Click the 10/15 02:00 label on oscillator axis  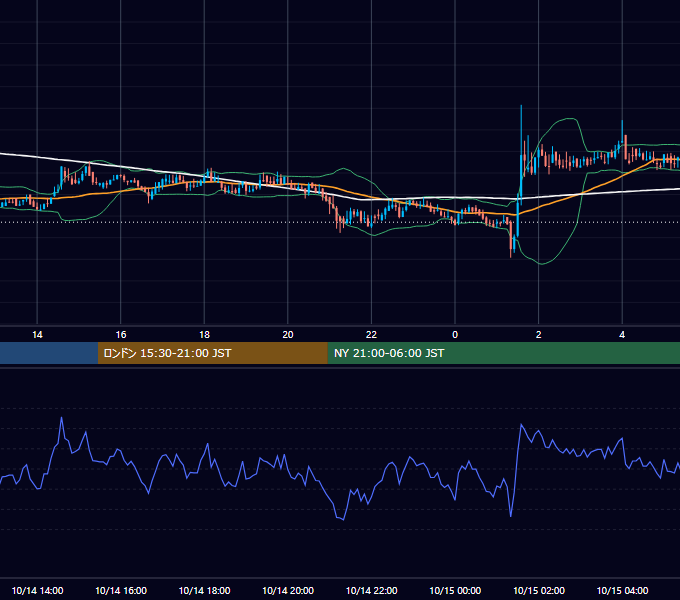(x=539, y=590)
